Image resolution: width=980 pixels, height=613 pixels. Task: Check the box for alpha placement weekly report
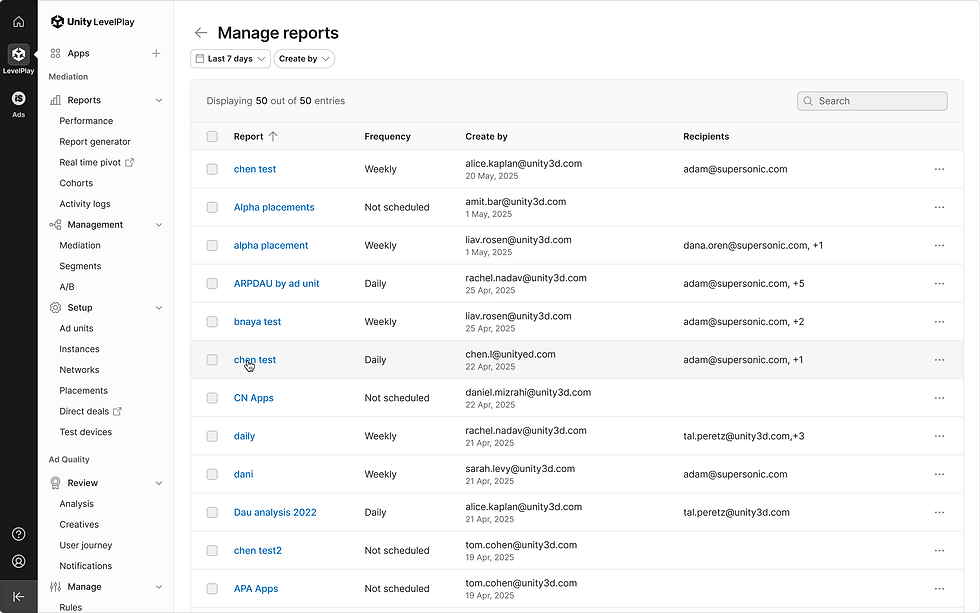212,246
